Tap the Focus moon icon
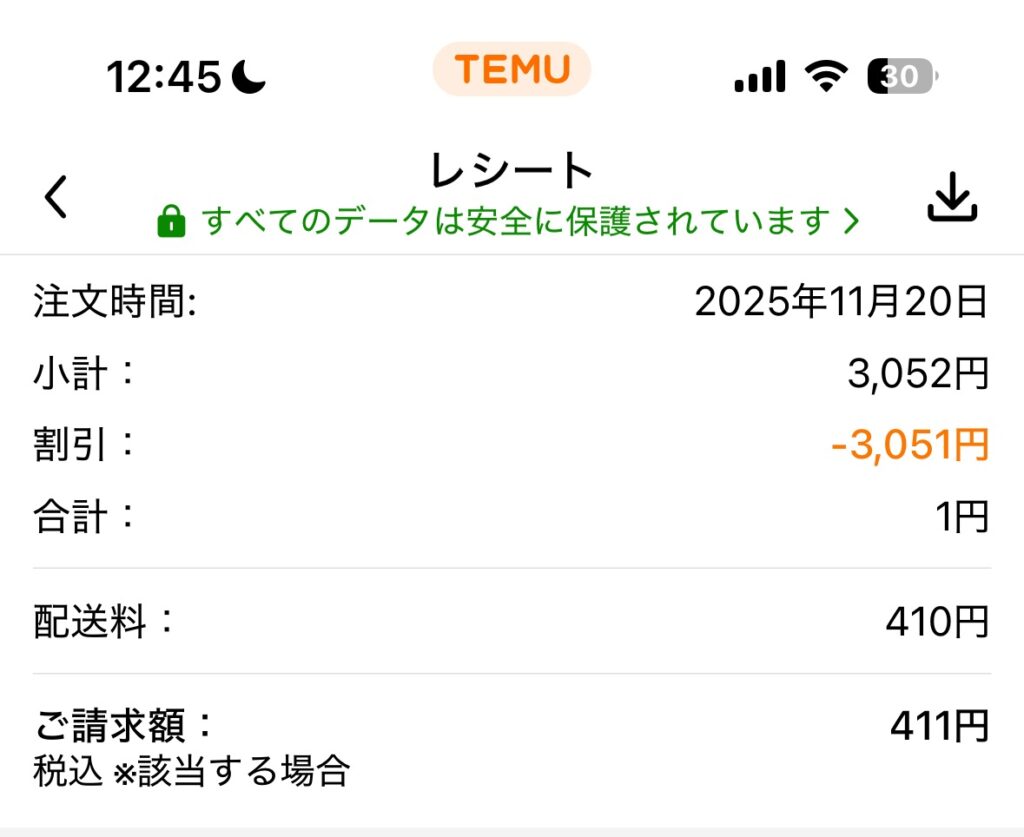Image resolution: width=1024 pixels, height=837 pixels. [249, 77]
